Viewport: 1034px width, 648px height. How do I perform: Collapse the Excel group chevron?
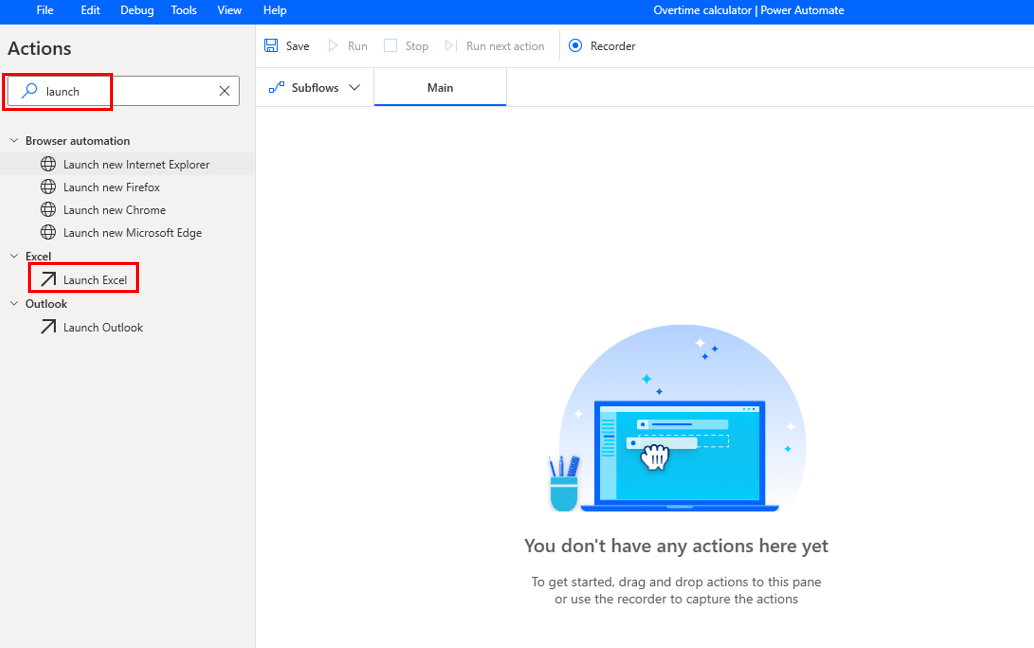point(14,256)
